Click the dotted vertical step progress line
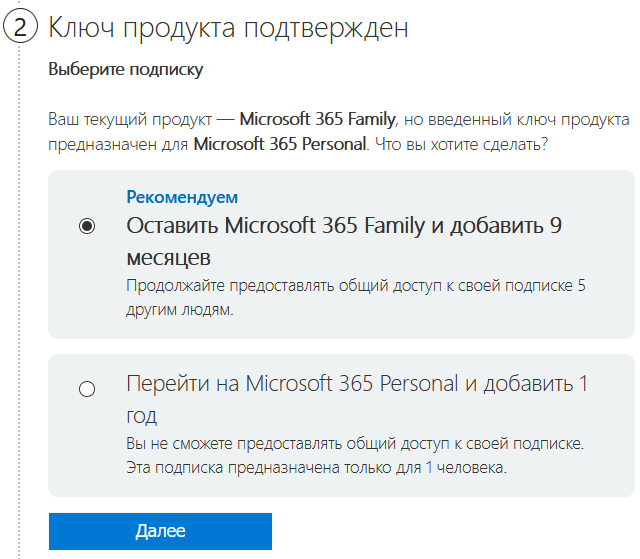This screenshot has height=559, width=640. pos(19,302)
